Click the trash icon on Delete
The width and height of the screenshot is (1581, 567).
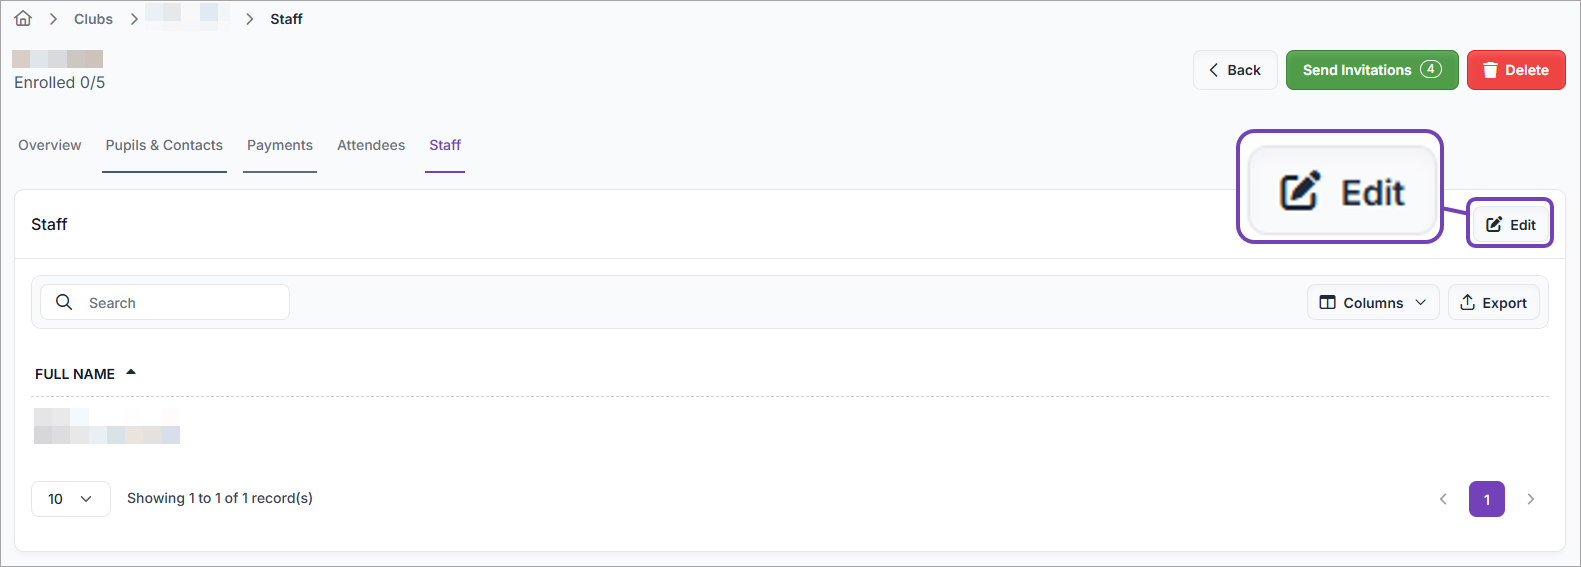[x=1490, y=70]
